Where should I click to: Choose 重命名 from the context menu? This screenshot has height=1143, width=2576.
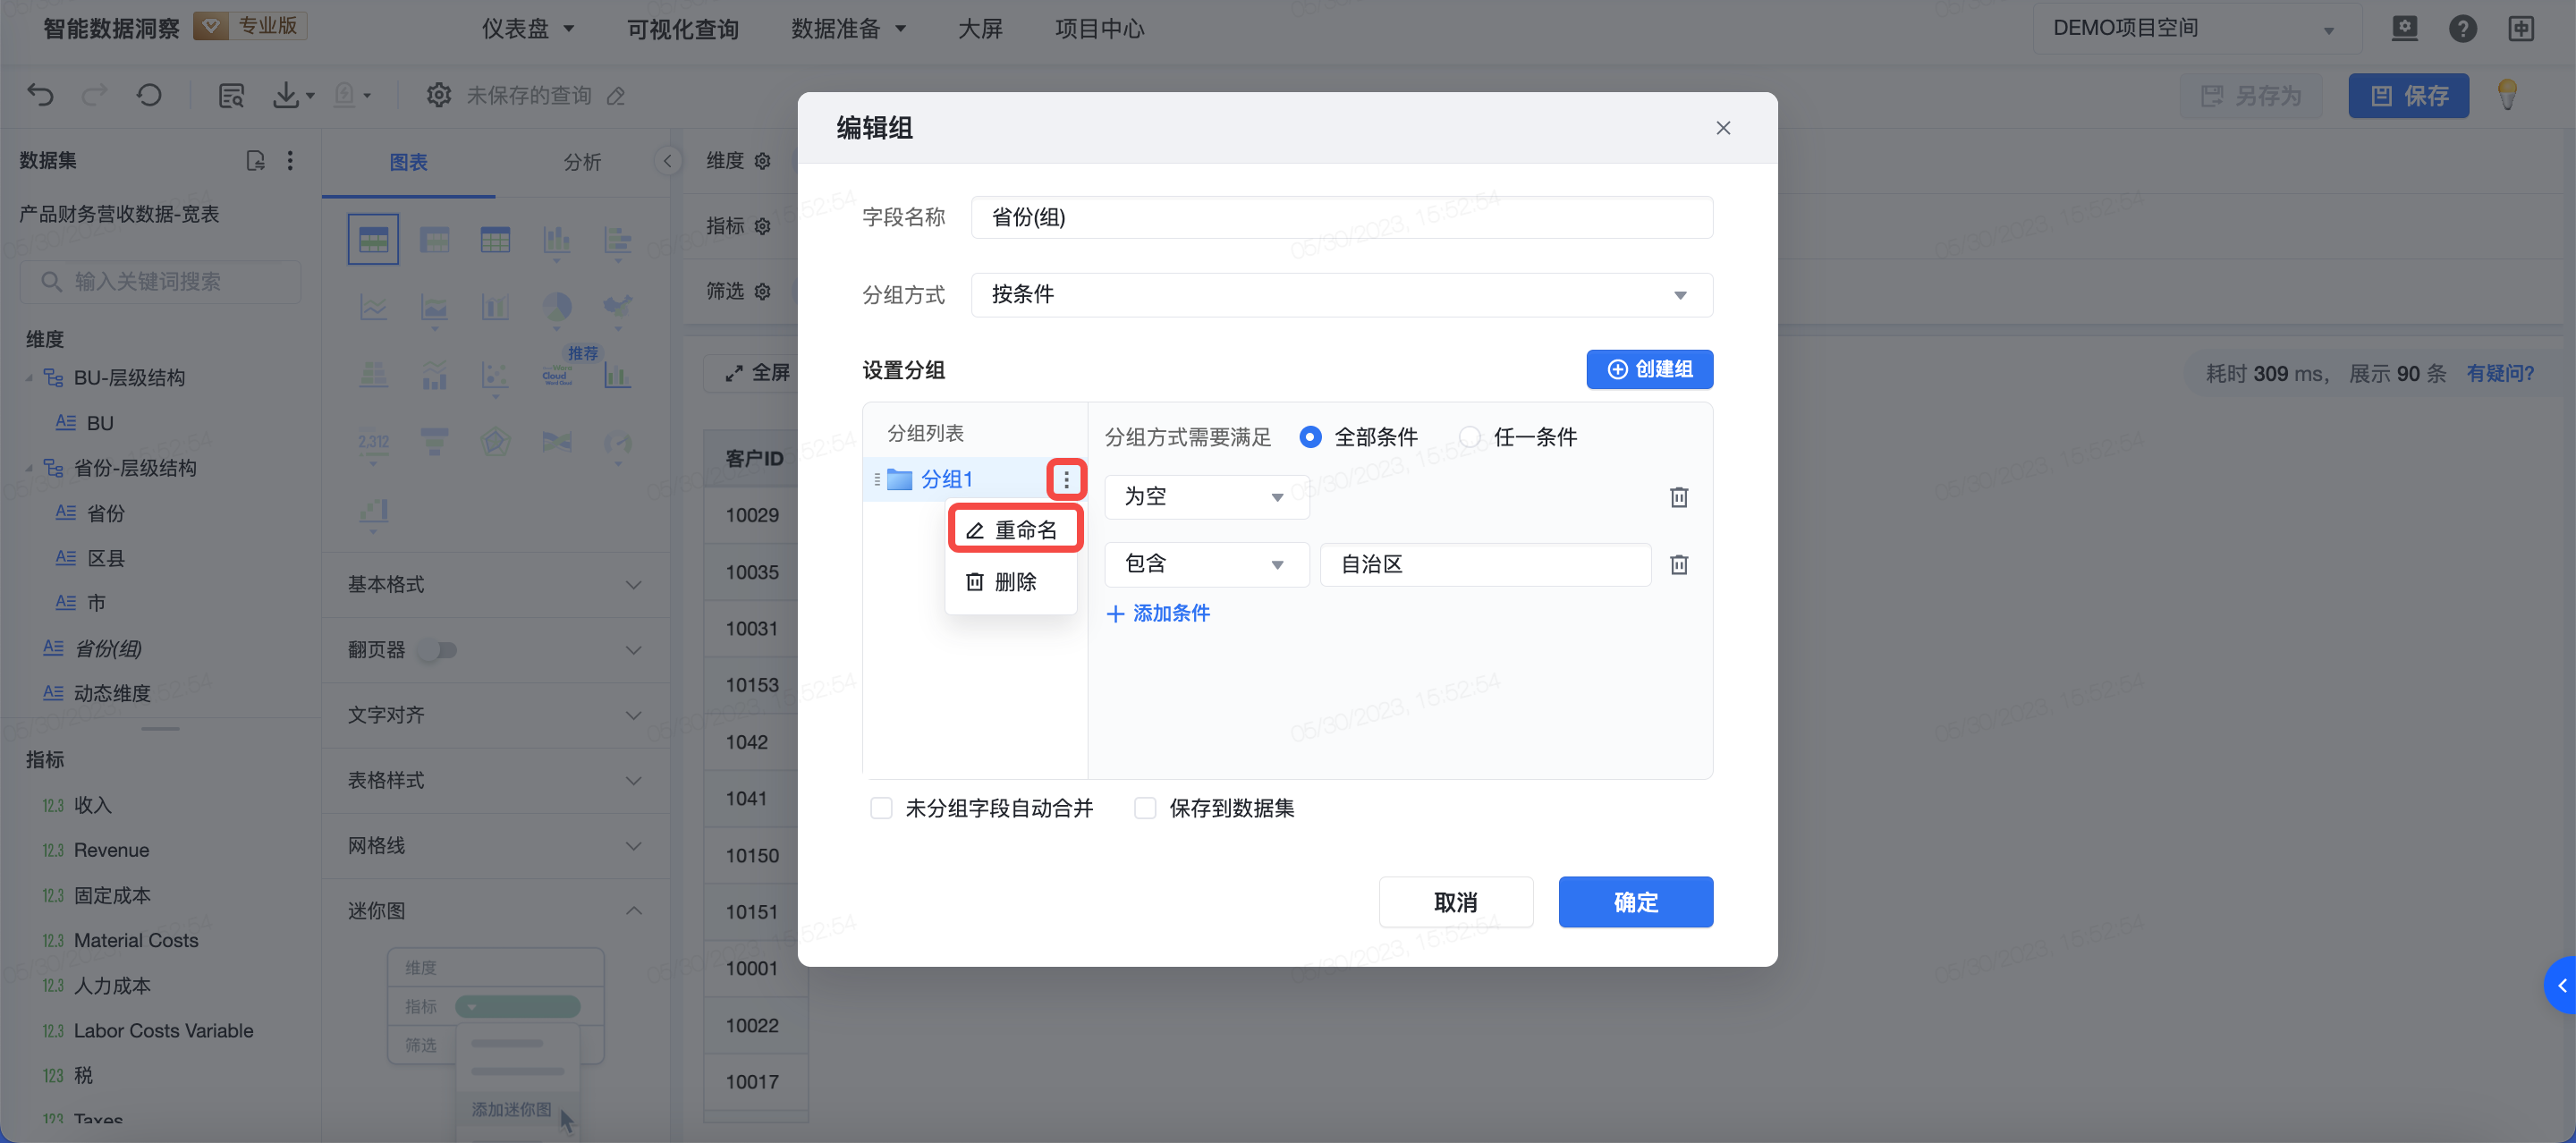point(1014,530)
